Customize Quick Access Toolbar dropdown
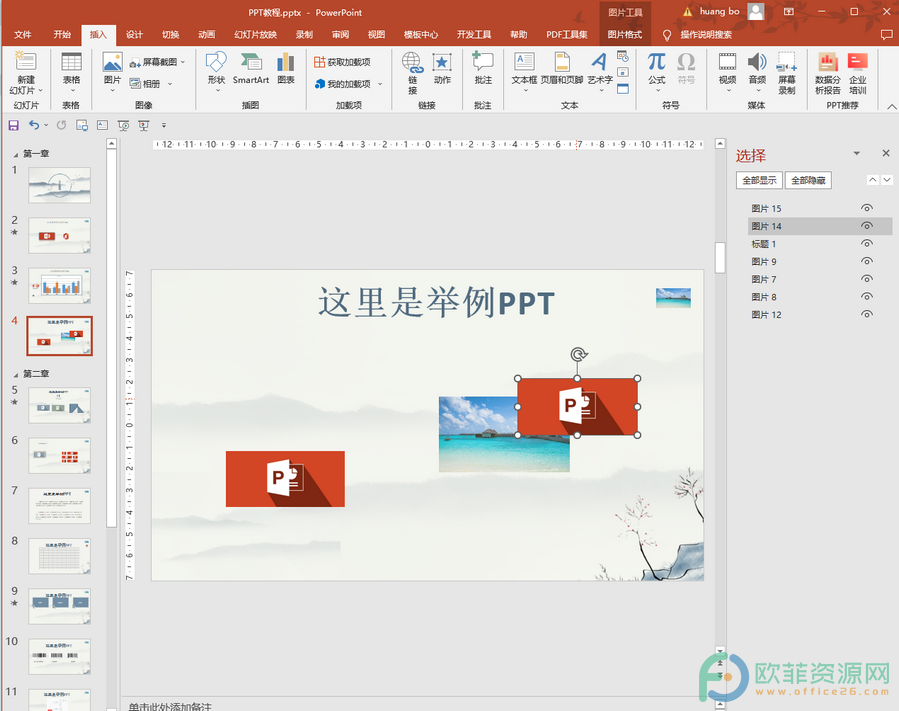The width and height of the screenshot is (899, 711). 163,125
